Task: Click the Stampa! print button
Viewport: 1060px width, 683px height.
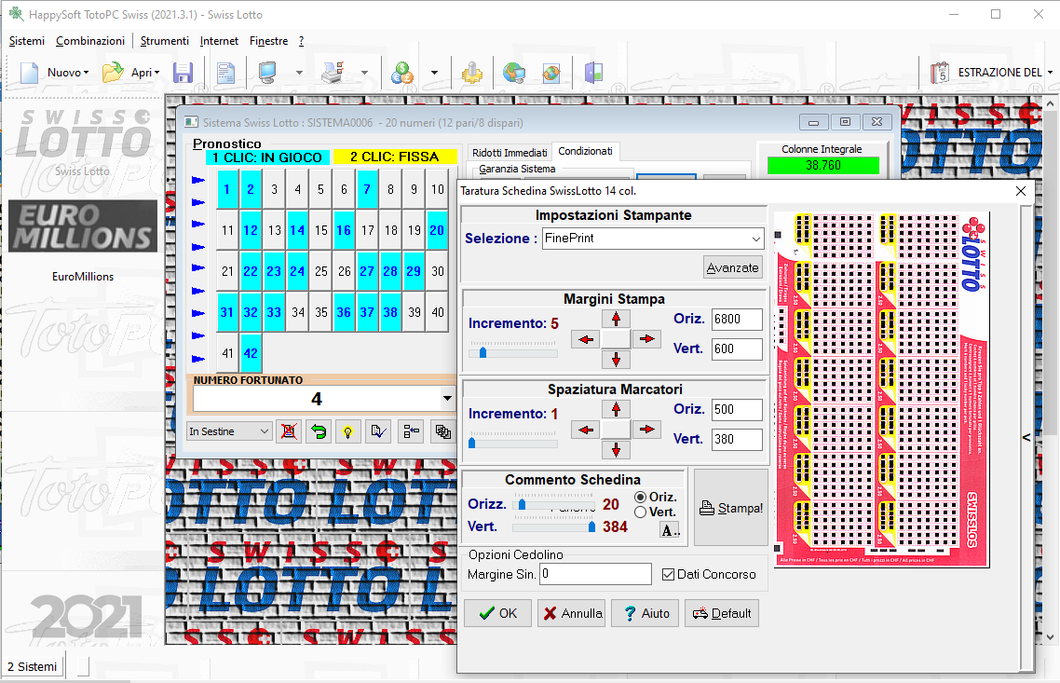Action: [x=730, y=508]
